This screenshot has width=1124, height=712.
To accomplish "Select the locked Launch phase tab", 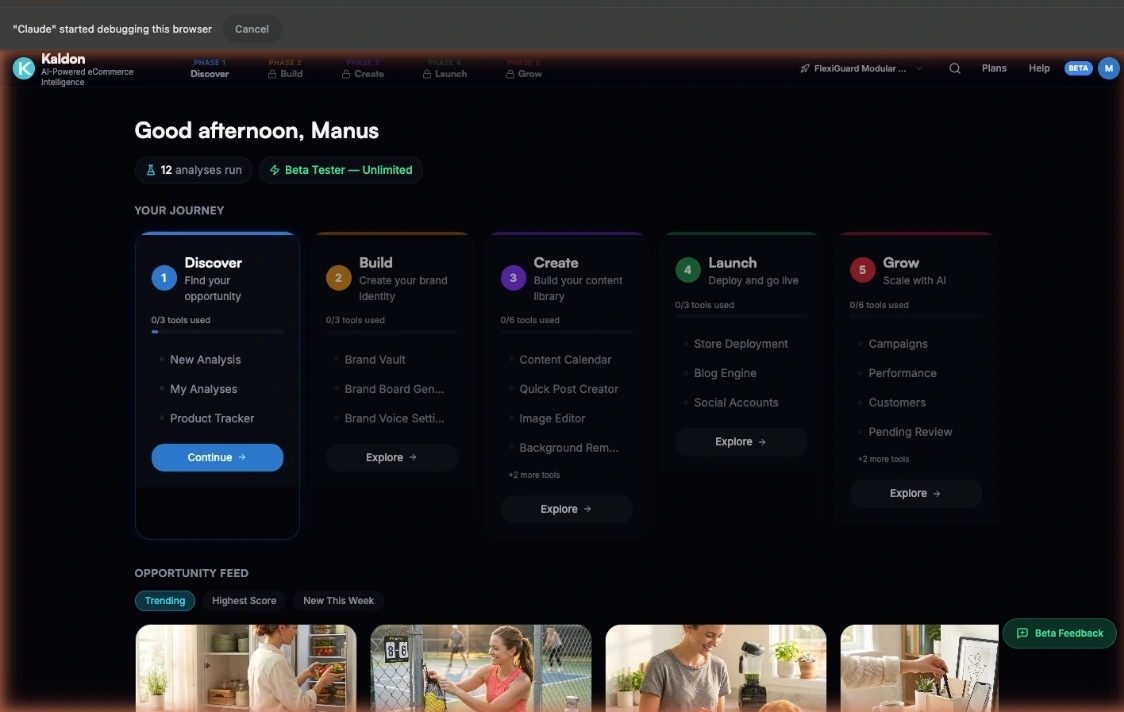I will click(444, 69).
